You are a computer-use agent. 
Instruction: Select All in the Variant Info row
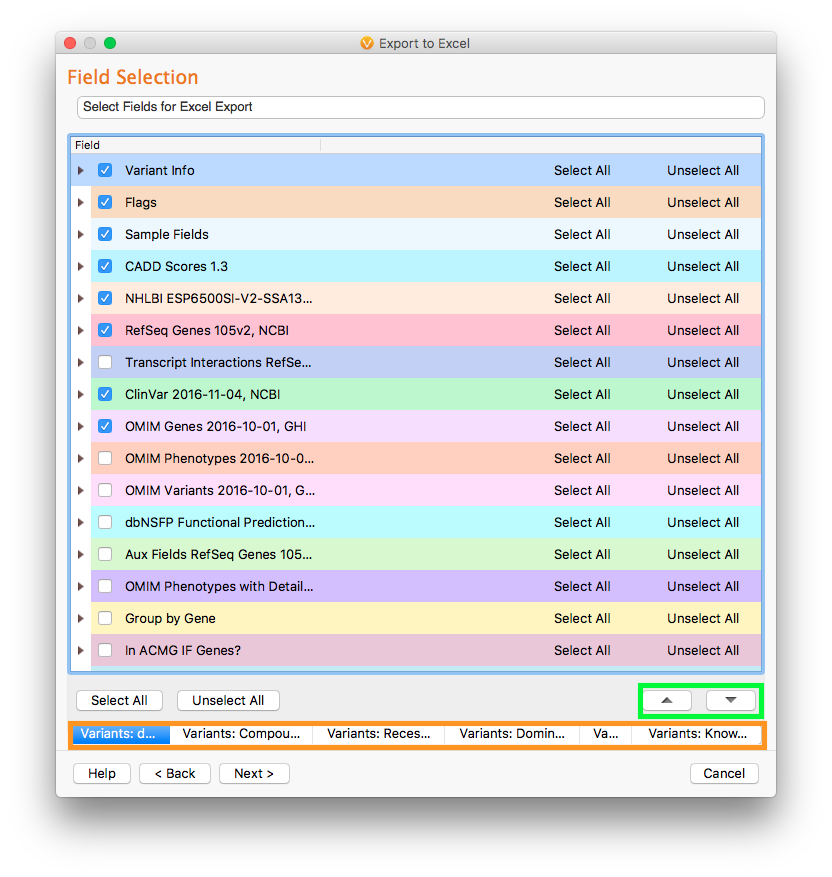[x=582, y=170]
